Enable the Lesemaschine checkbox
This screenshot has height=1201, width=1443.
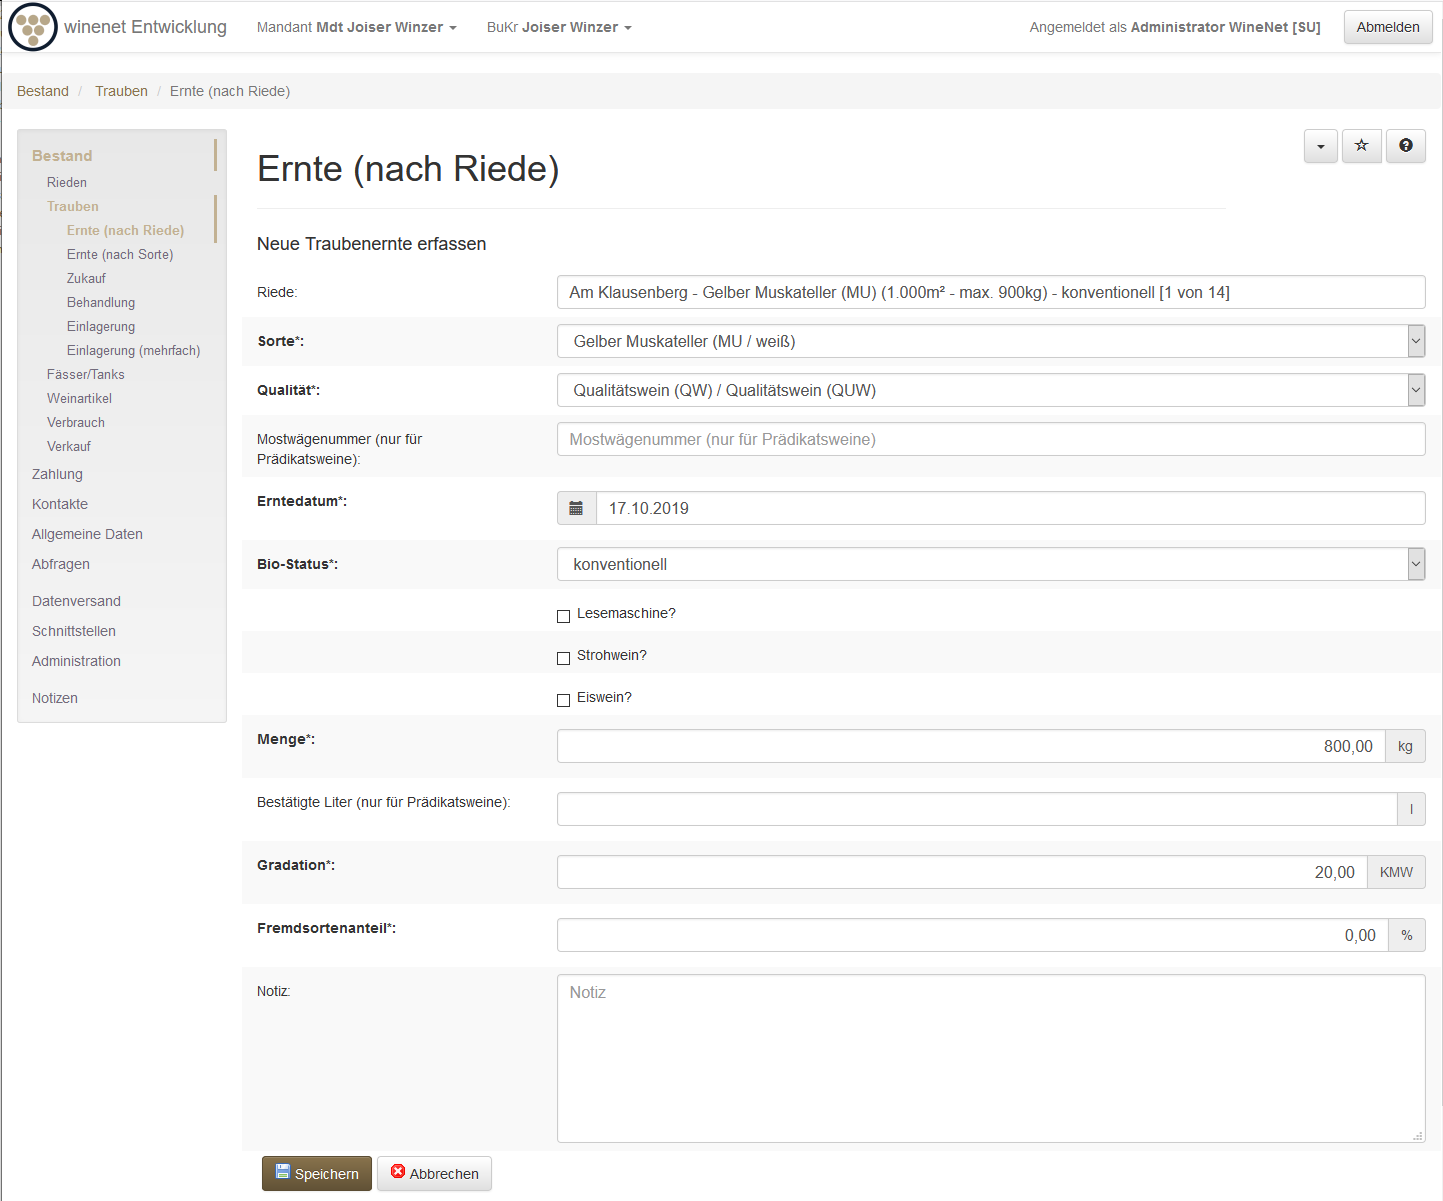[x=564, y=616]
